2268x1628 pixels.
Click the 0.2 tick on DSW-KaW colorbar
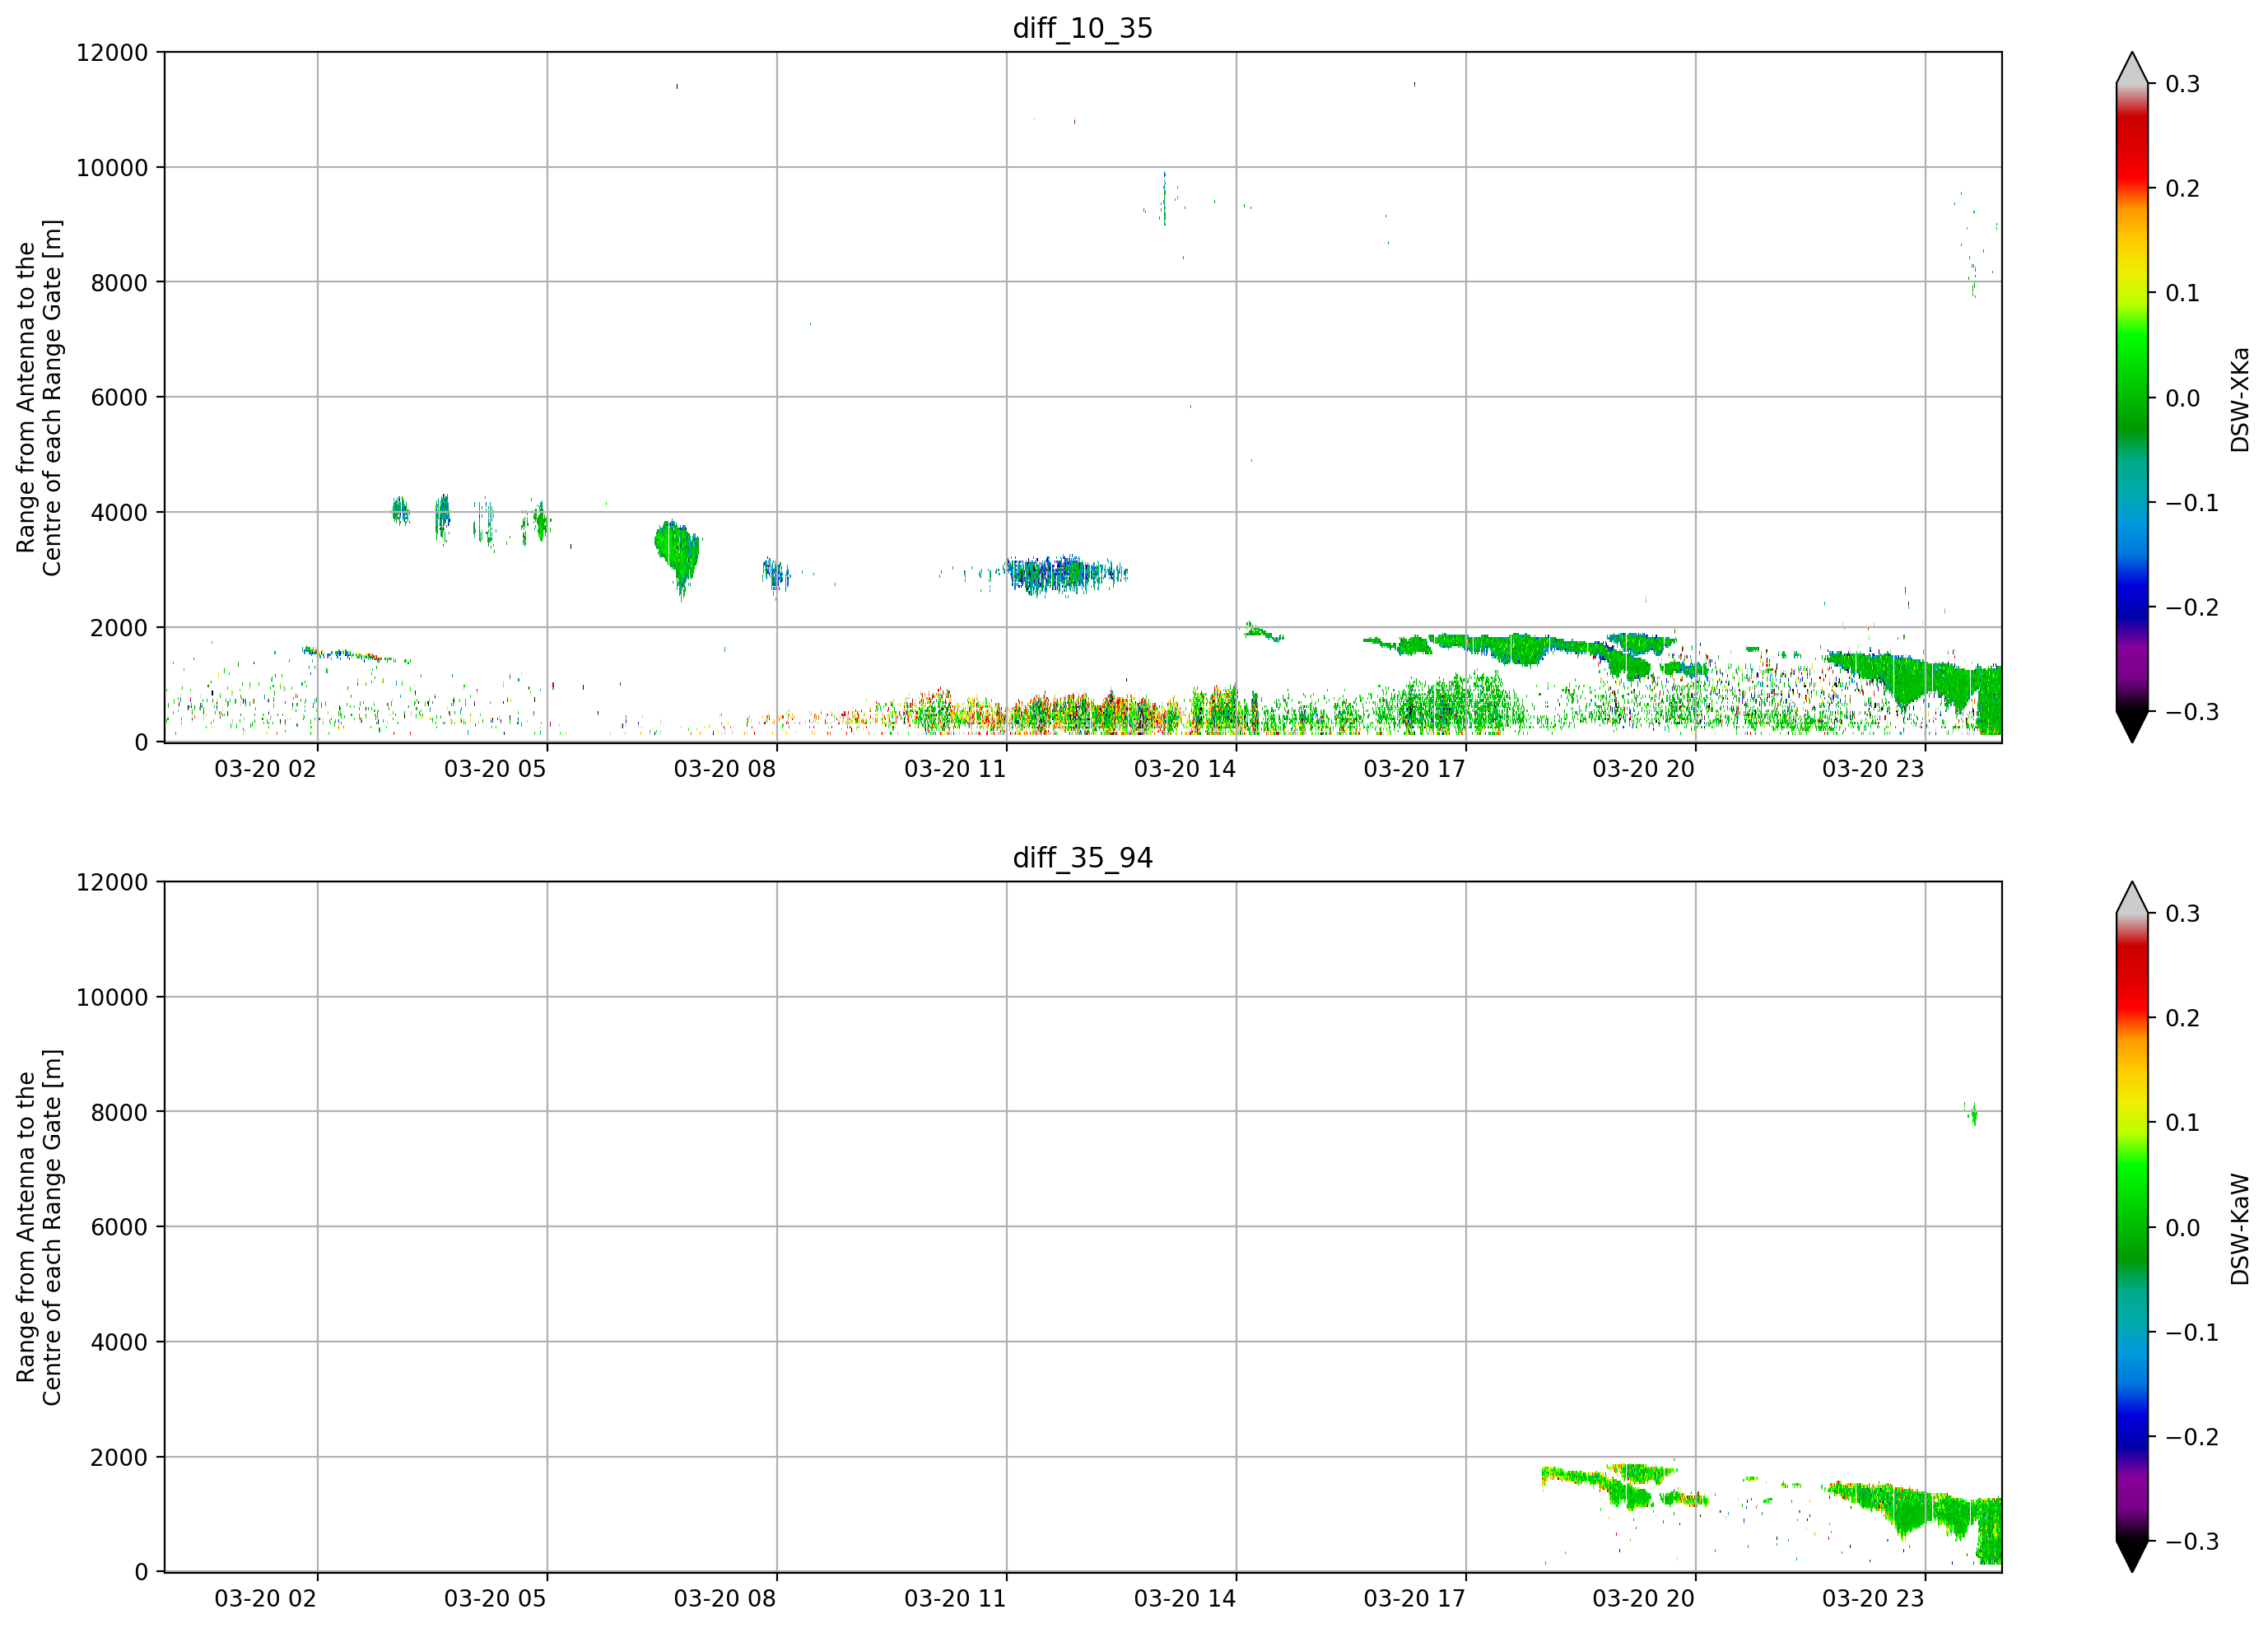2183,1019
